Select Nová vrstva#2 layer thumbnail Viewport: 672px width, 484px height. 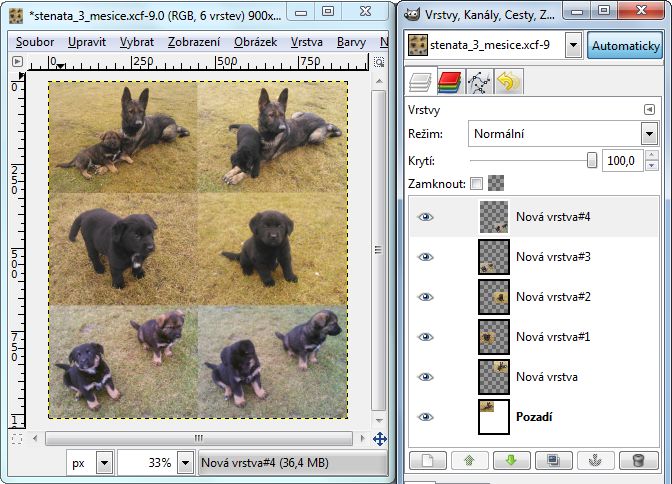(x=494, y=297)
